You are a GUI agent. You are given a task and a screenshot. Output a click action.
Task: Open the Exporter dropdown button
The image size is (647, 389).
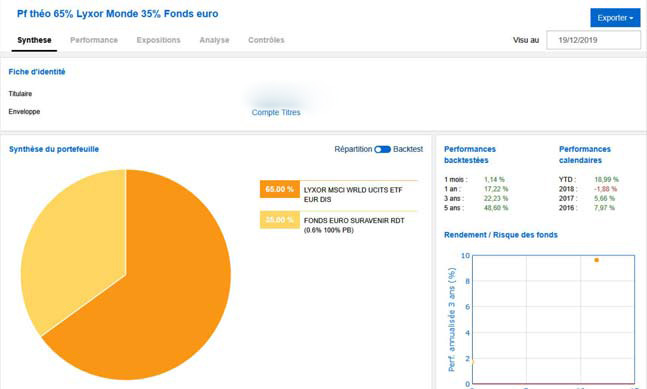(x=615, y=18)
